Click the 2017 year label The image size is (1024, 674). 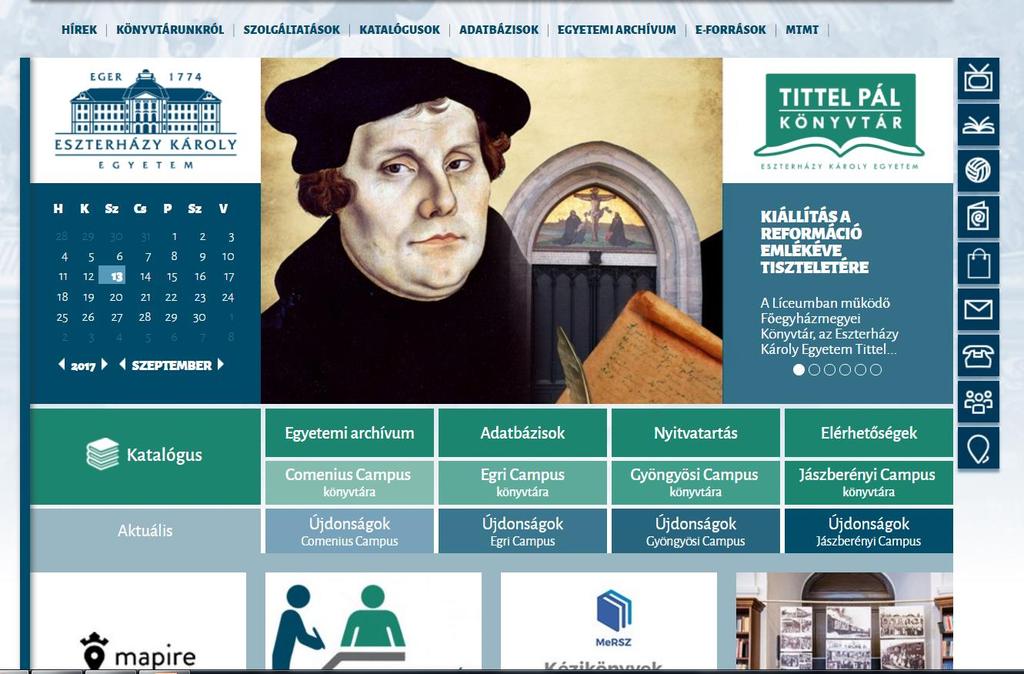point(83,366)
